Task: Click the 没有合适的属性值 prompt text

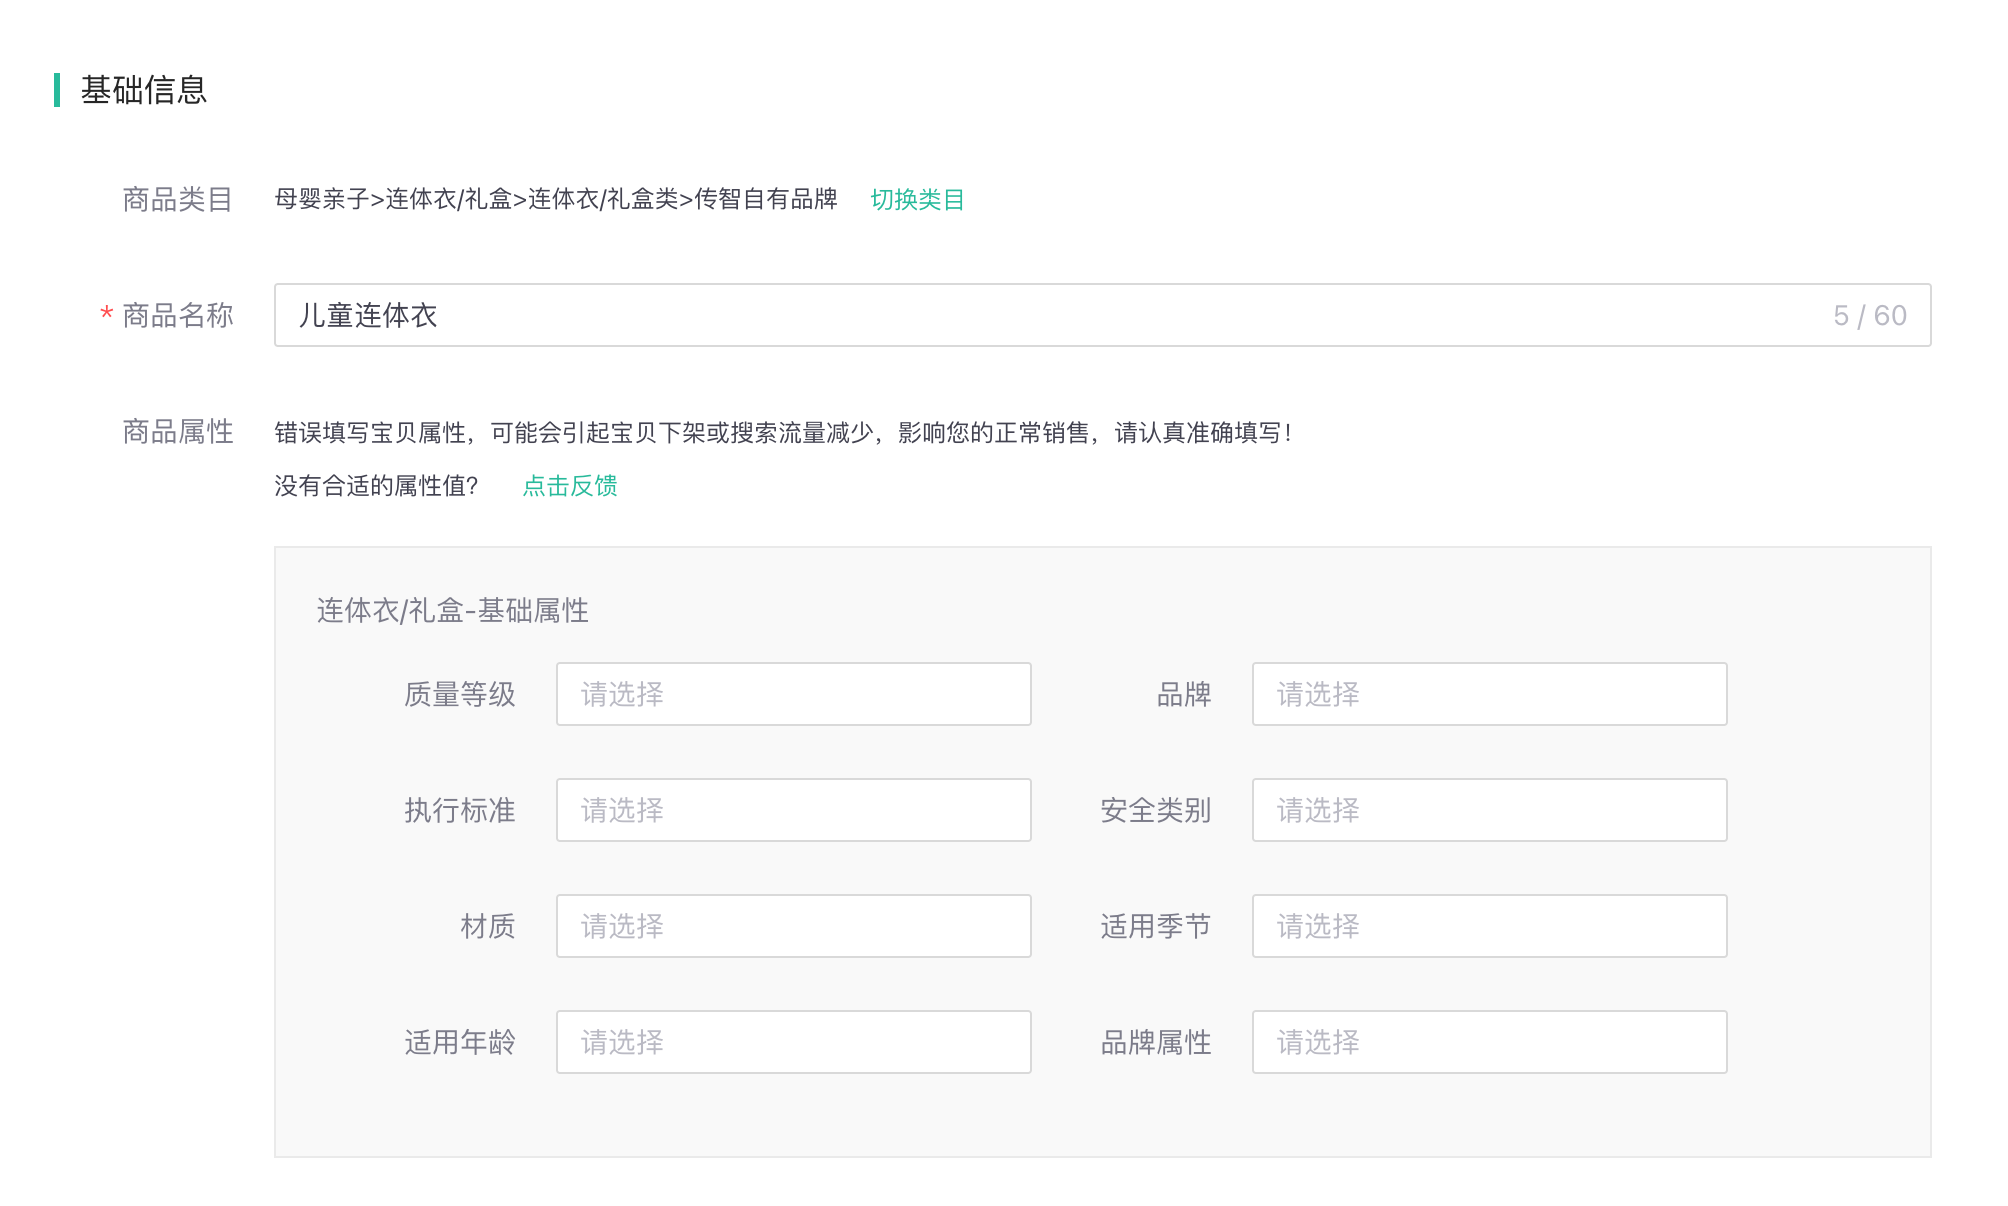Action: coord(376,486)
